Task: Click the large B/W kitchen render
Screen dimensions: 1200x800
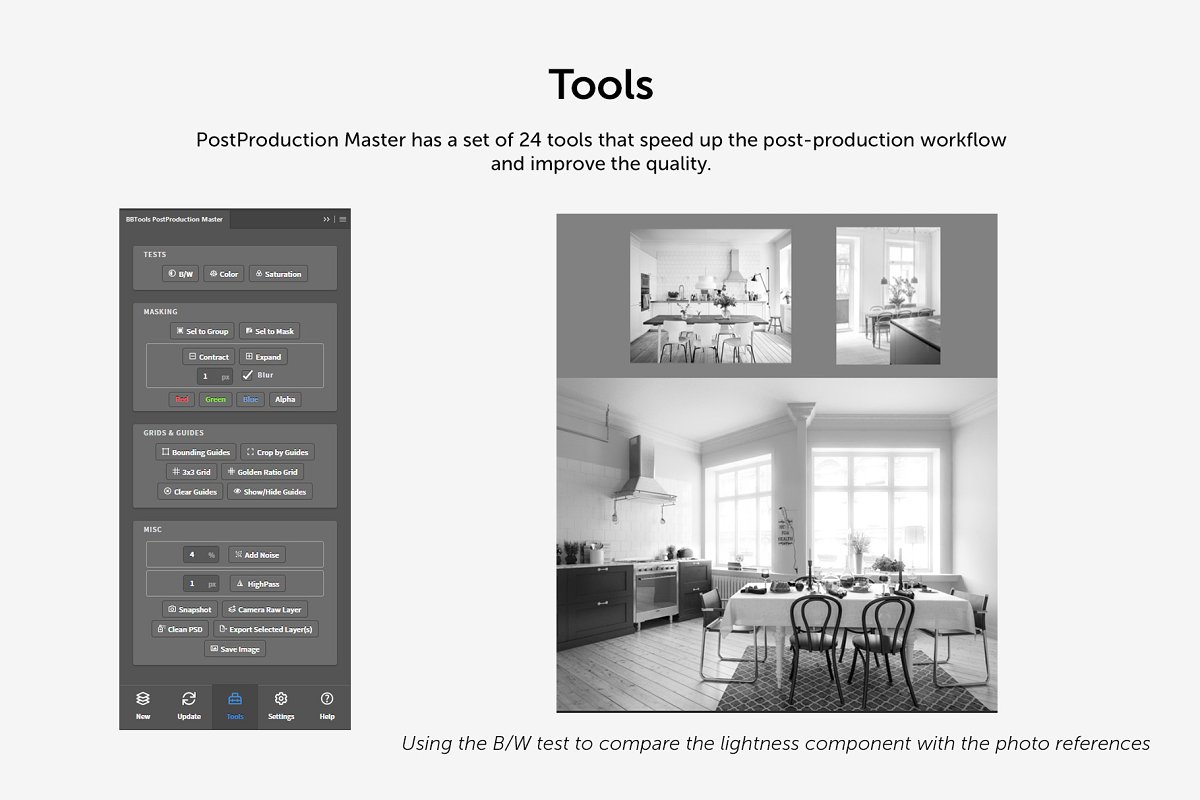Action: point(777,545)
